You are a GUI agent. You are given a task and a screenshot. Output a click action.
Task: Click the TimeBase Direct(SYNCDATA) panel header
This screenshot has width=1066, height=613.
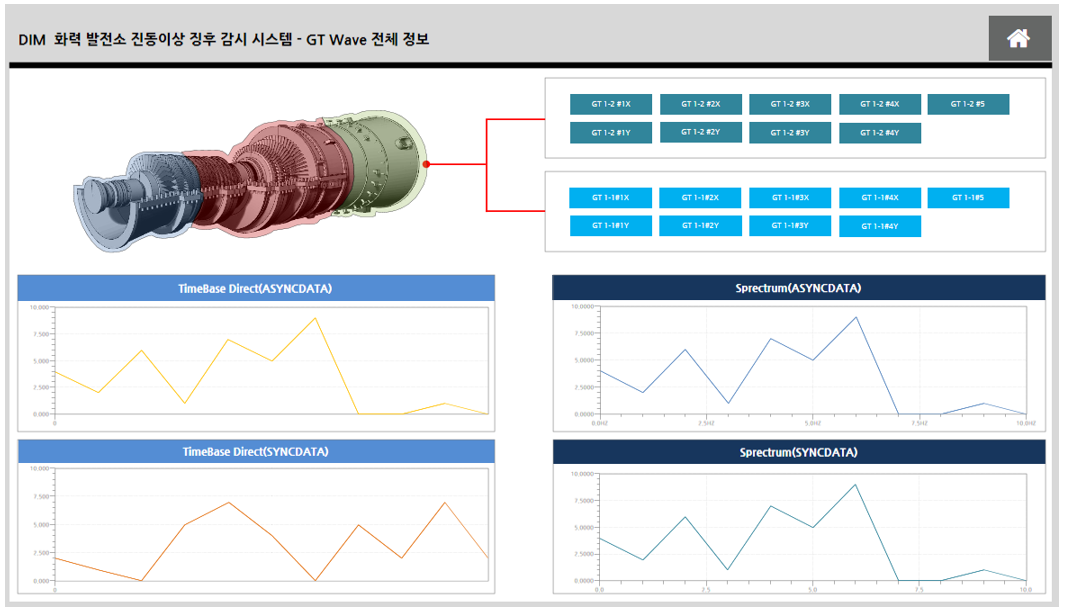[256, 451]
